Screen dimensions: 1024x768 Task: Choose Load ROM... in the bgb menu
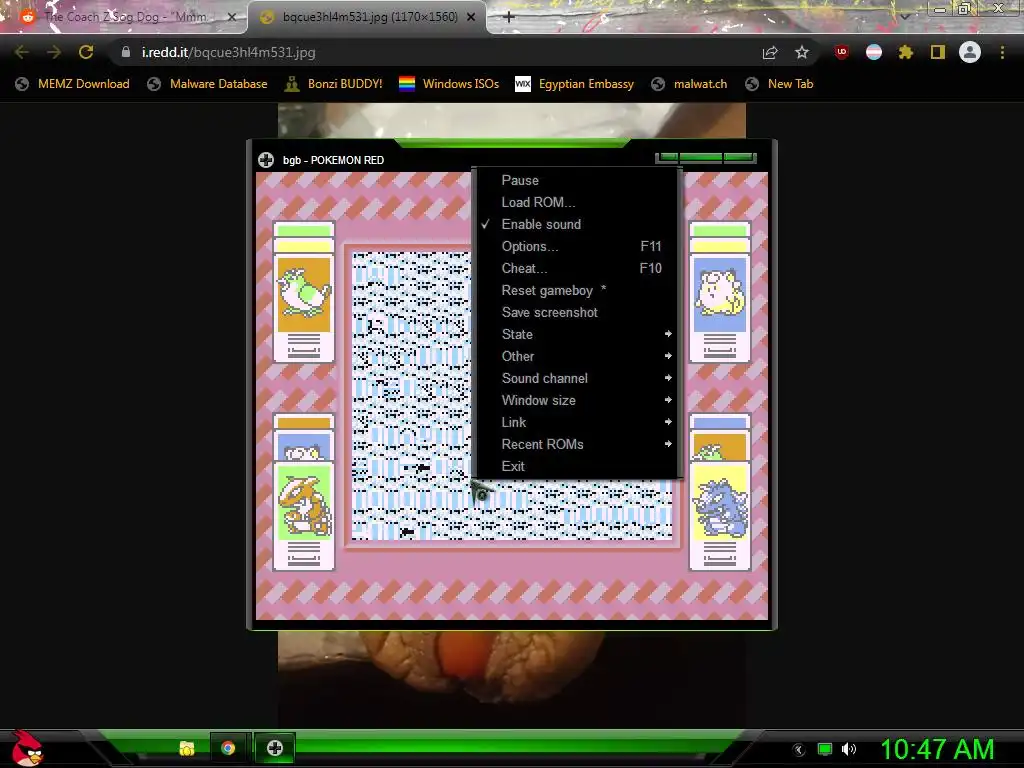coord(577,202)
